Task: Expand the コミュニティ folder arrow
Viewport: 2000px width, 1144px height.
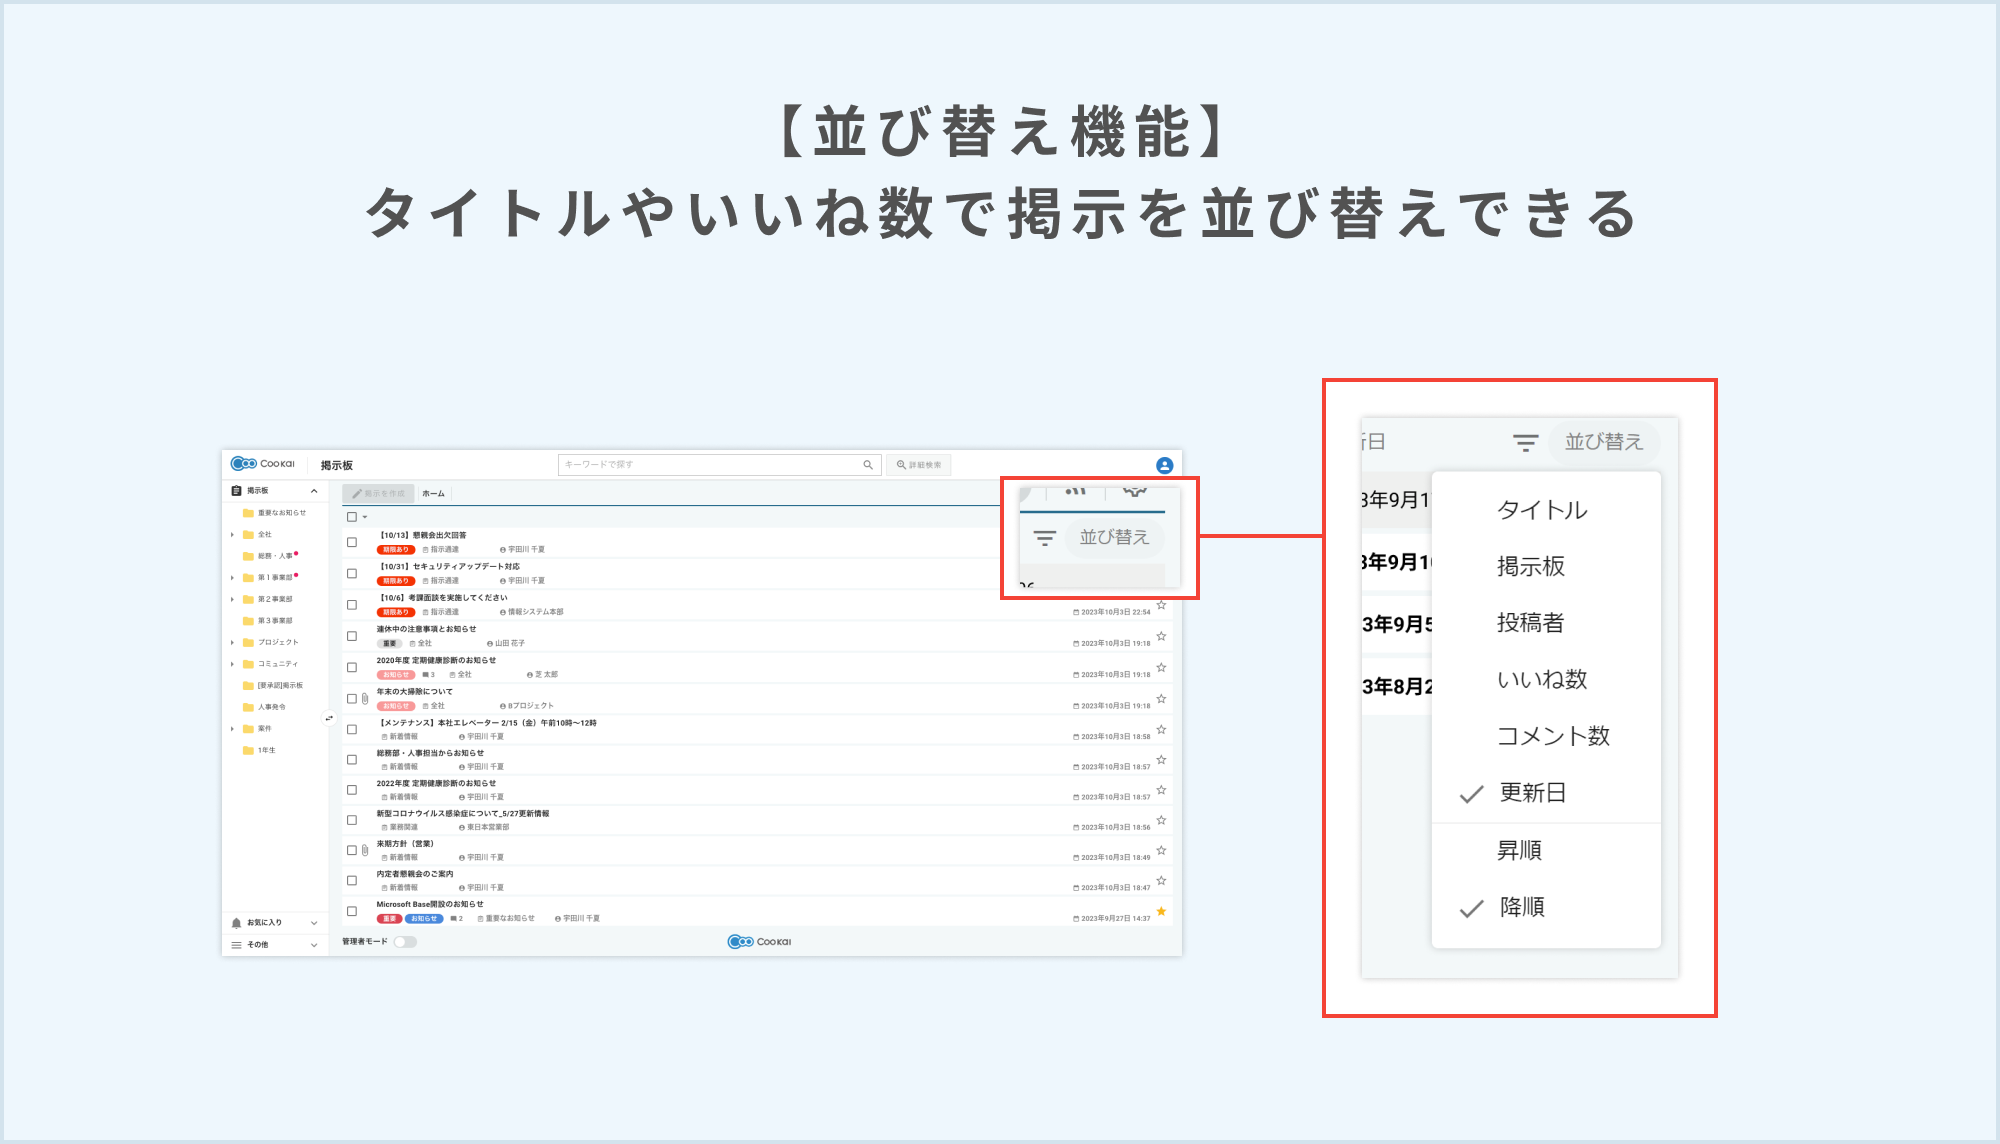Action: (x=233, y=664)
